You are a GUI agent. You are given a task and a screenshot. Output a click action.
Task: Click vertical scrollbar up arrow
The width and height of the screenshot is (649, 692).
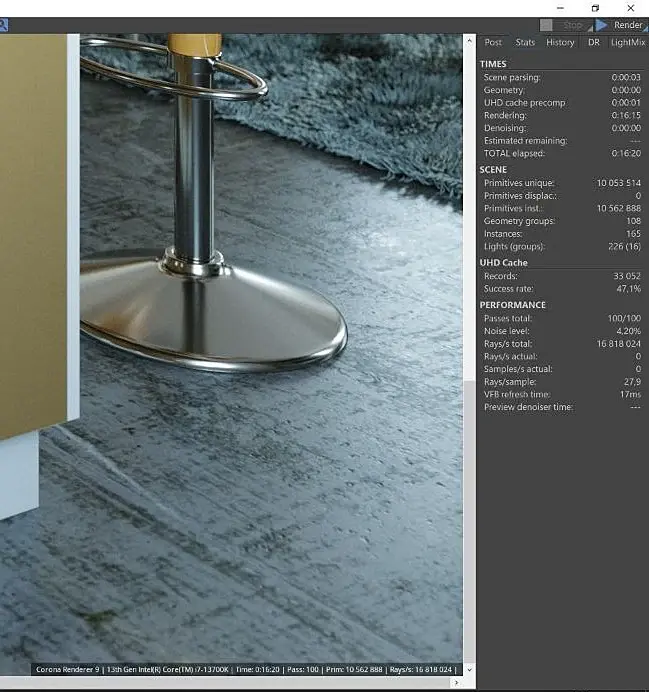point(469,41)
